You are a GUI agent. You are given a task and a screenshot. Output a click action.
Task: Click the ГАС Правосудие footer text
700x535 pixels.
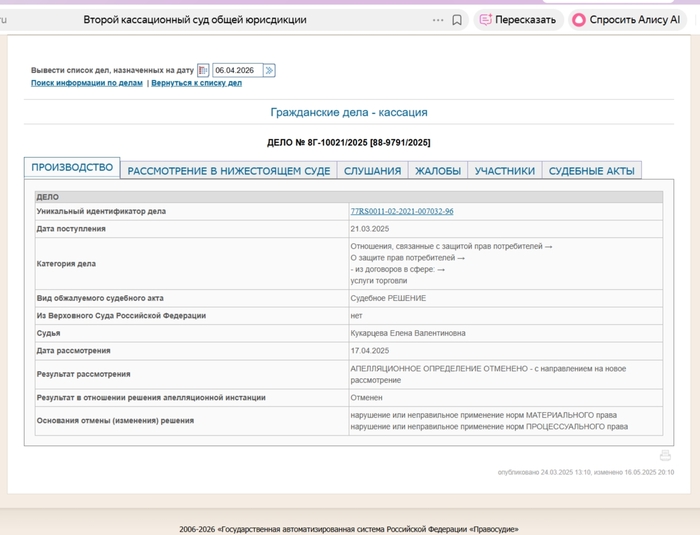(349, 529)
